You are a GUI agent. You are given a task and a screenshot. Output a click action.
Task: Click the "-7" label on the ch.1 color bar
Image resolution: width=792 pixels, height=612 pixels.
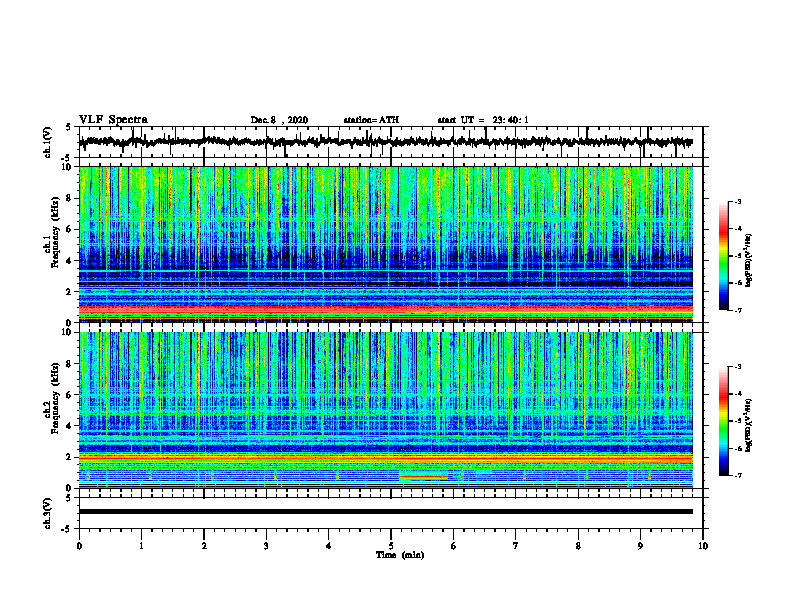[737, 310]
